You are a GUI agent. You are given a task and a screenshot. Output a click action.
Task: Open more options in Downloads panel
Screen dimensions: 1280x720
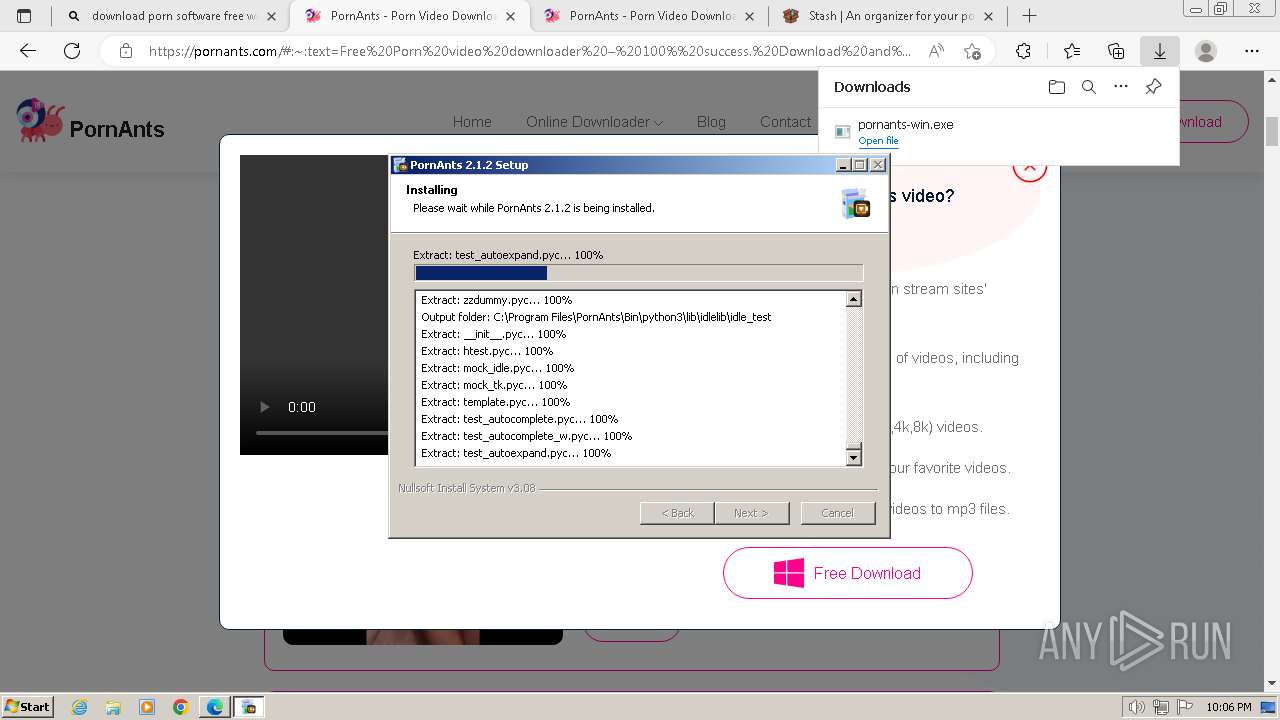[x=1121, y=87]
